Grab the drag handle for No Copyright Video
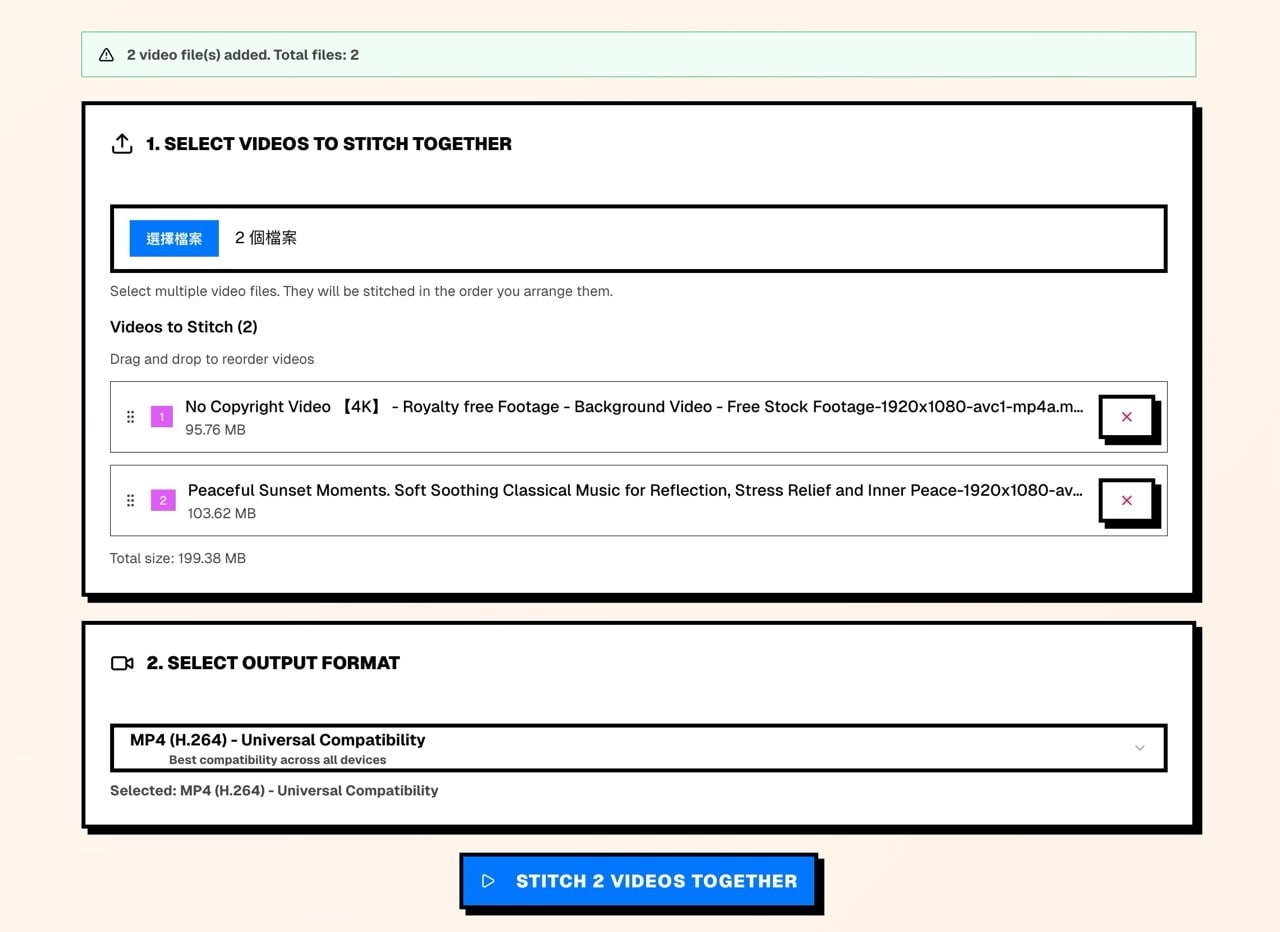 coord(130,417)
